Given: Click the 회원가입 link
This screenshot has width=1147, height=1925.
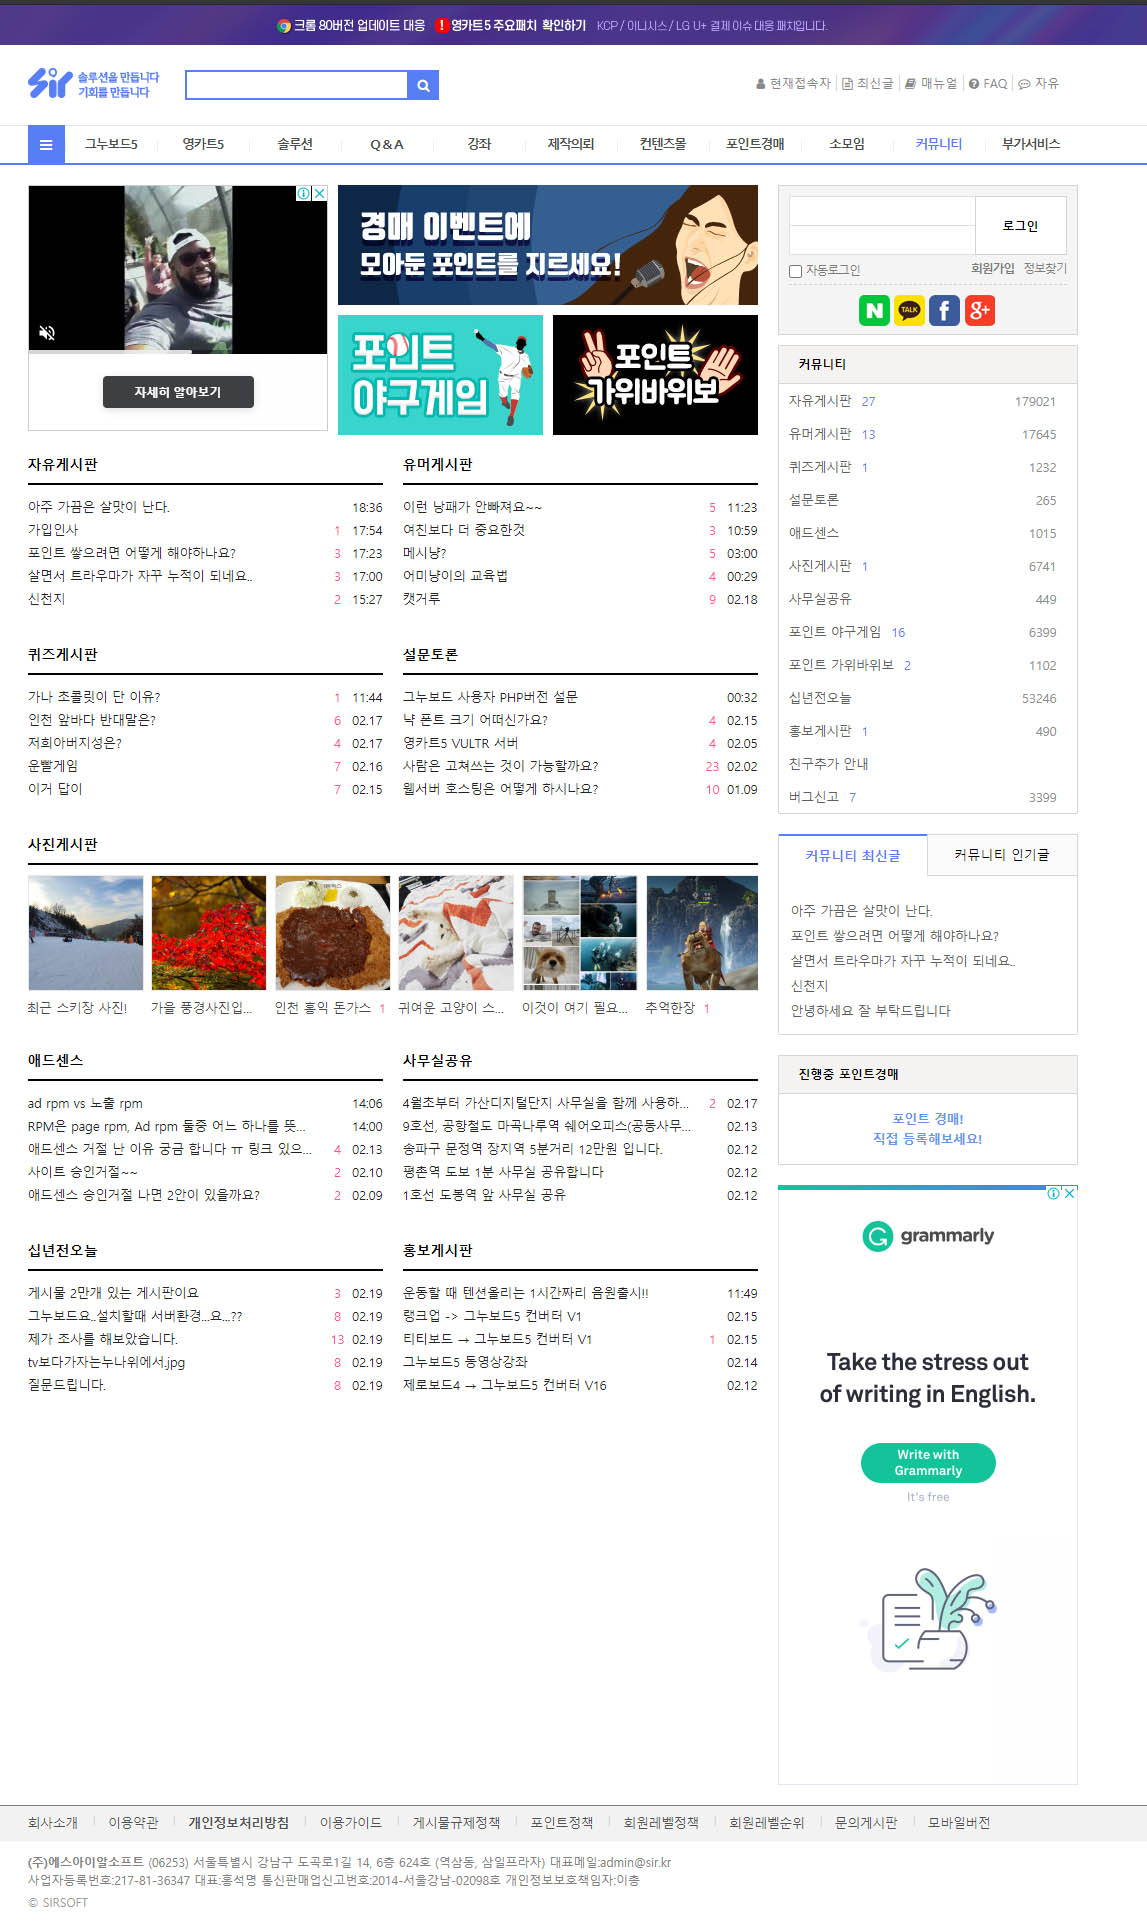Looking at the screenshot, I should pyautogui.click(x=992, y=269).
